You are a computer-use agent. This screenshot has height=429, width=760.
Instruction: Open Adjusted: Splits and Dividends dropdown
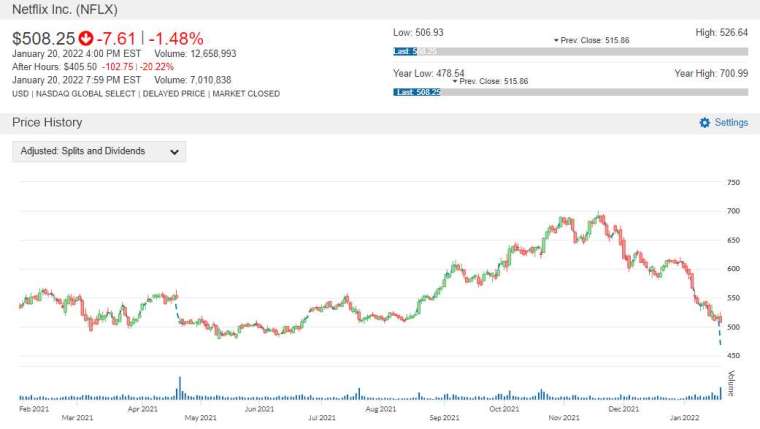(x=99, y=151)
